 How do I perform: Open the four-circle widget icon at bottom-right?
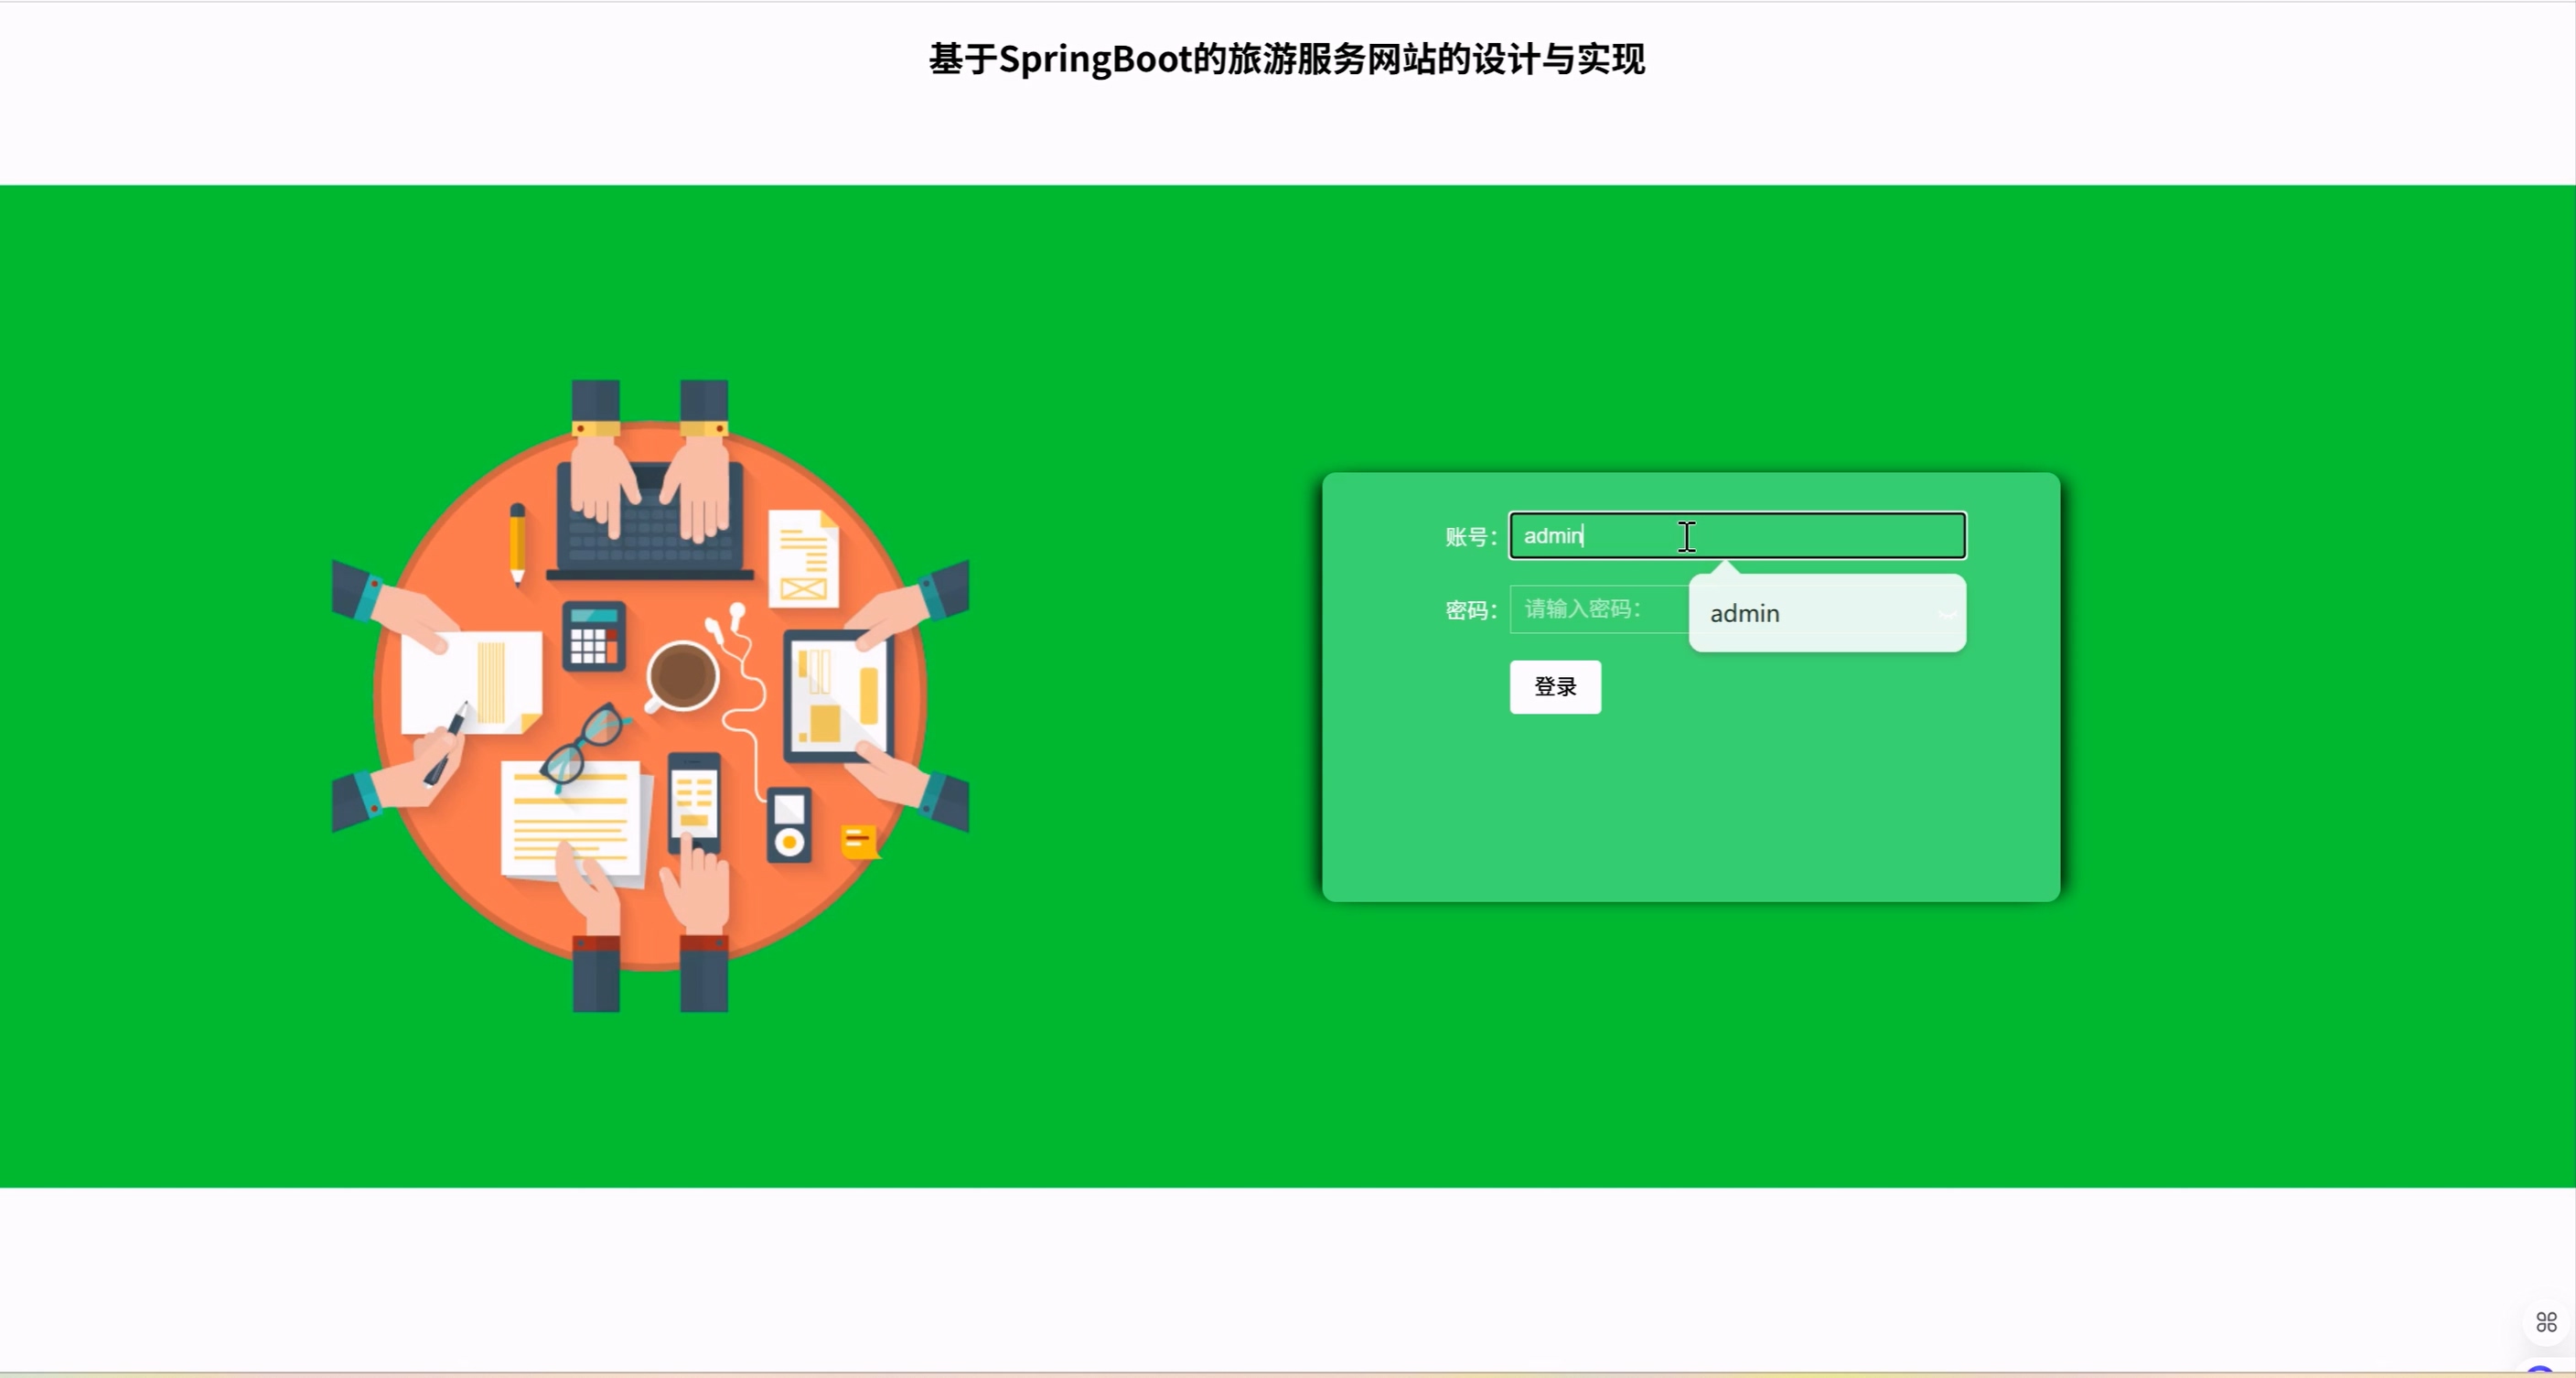coord(2546,1322)
